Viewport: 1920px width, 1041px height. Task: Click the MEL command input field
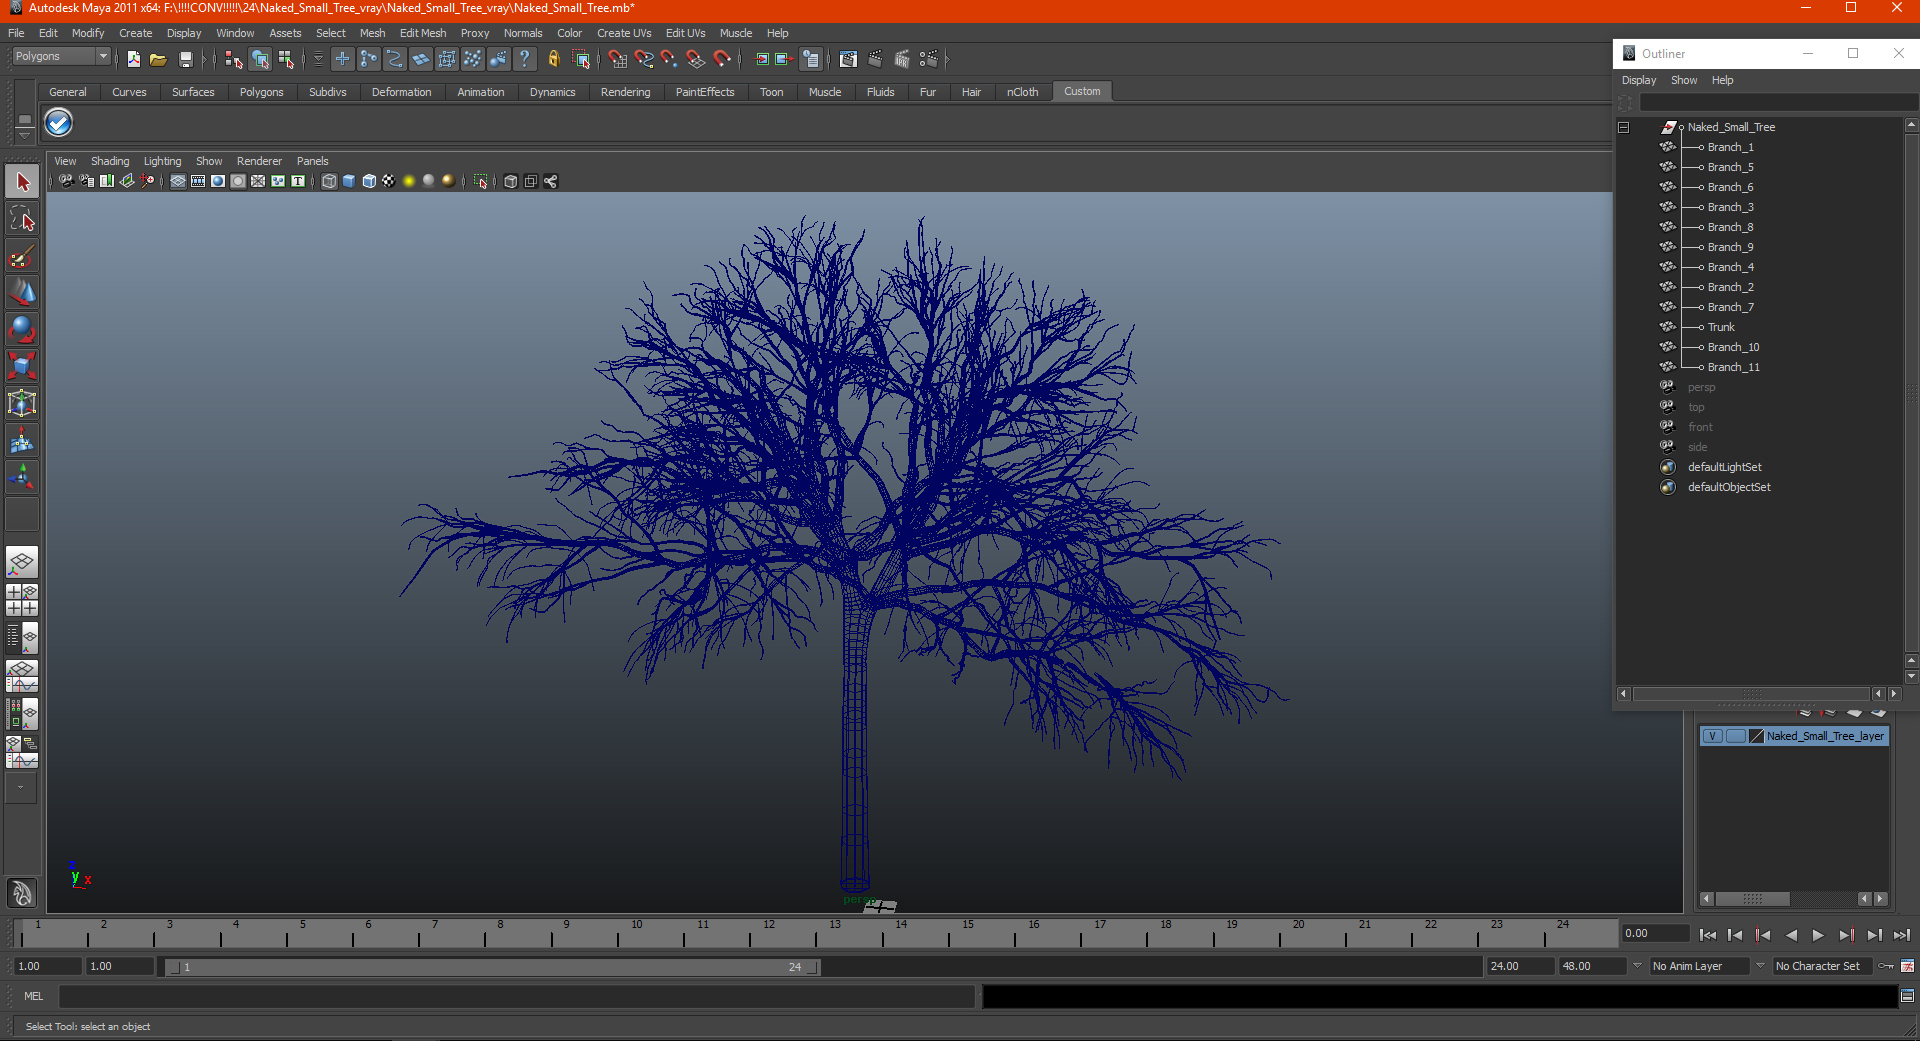516,996
